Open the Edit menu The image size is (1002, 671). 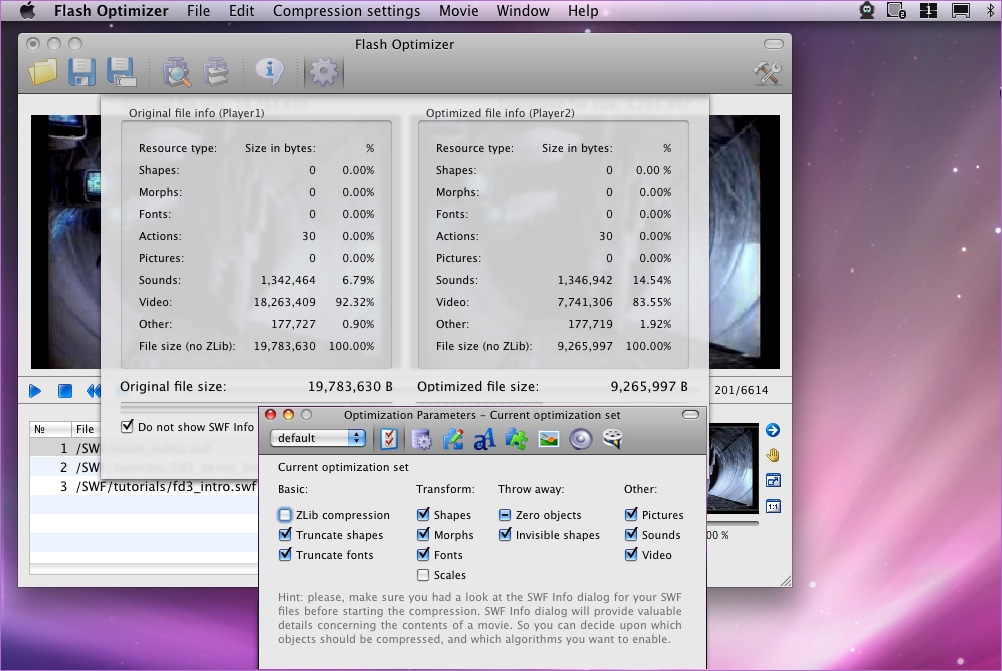242,11
